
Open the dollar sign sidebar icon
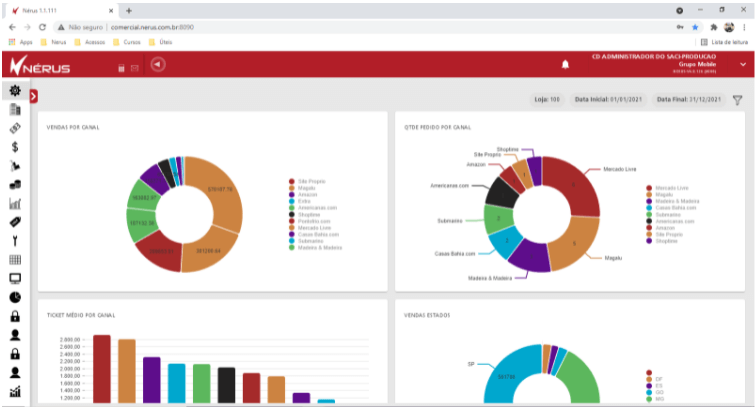pyautogui.click(x=15, y=147)
